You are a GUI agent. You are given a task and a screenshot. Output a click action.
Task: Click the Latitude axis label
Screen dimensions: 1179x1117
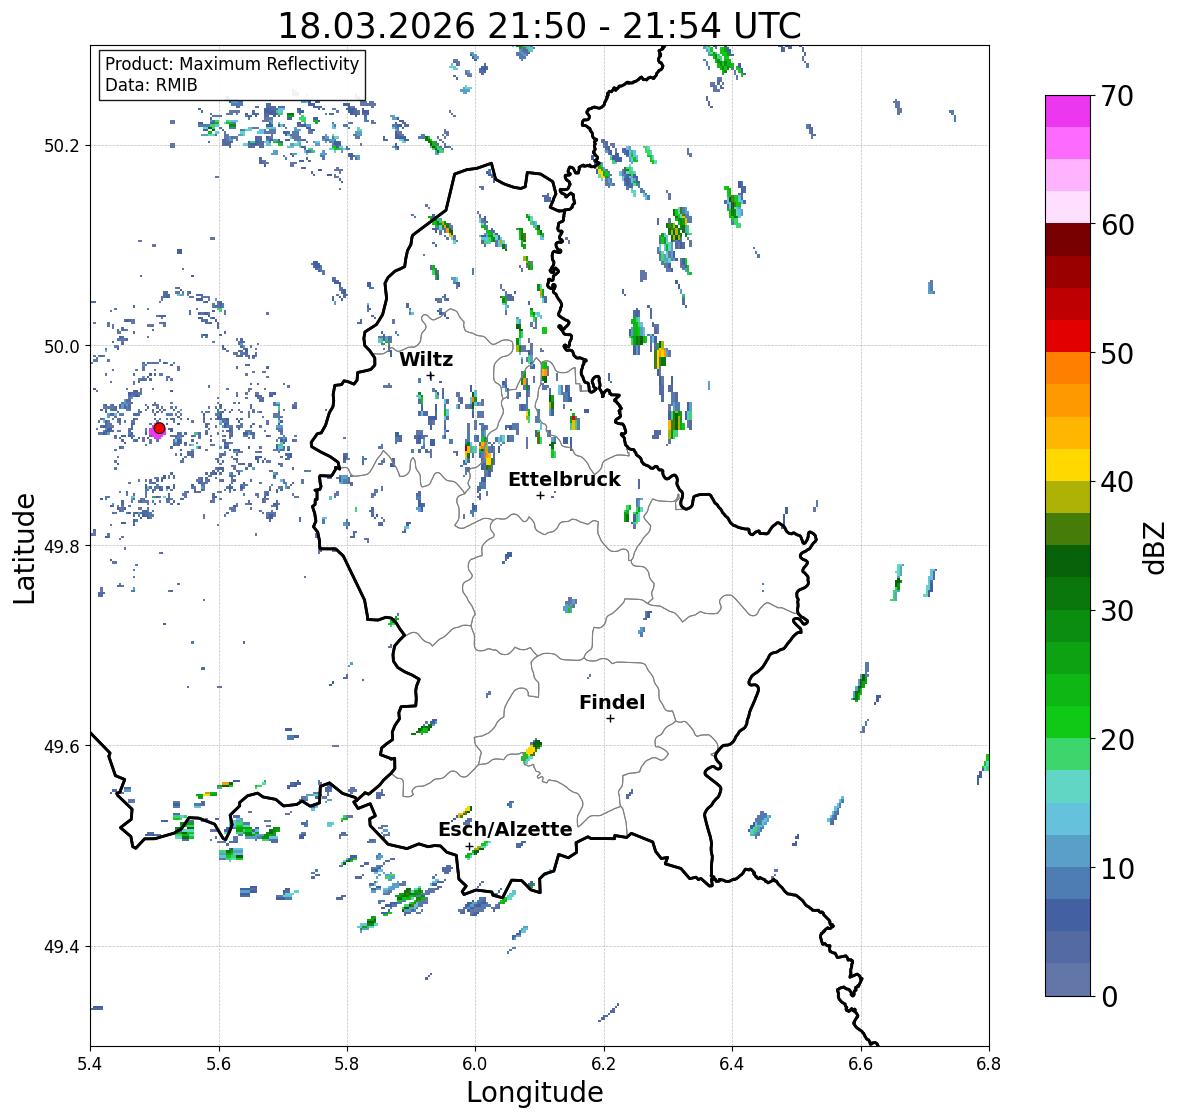[24, 548]
